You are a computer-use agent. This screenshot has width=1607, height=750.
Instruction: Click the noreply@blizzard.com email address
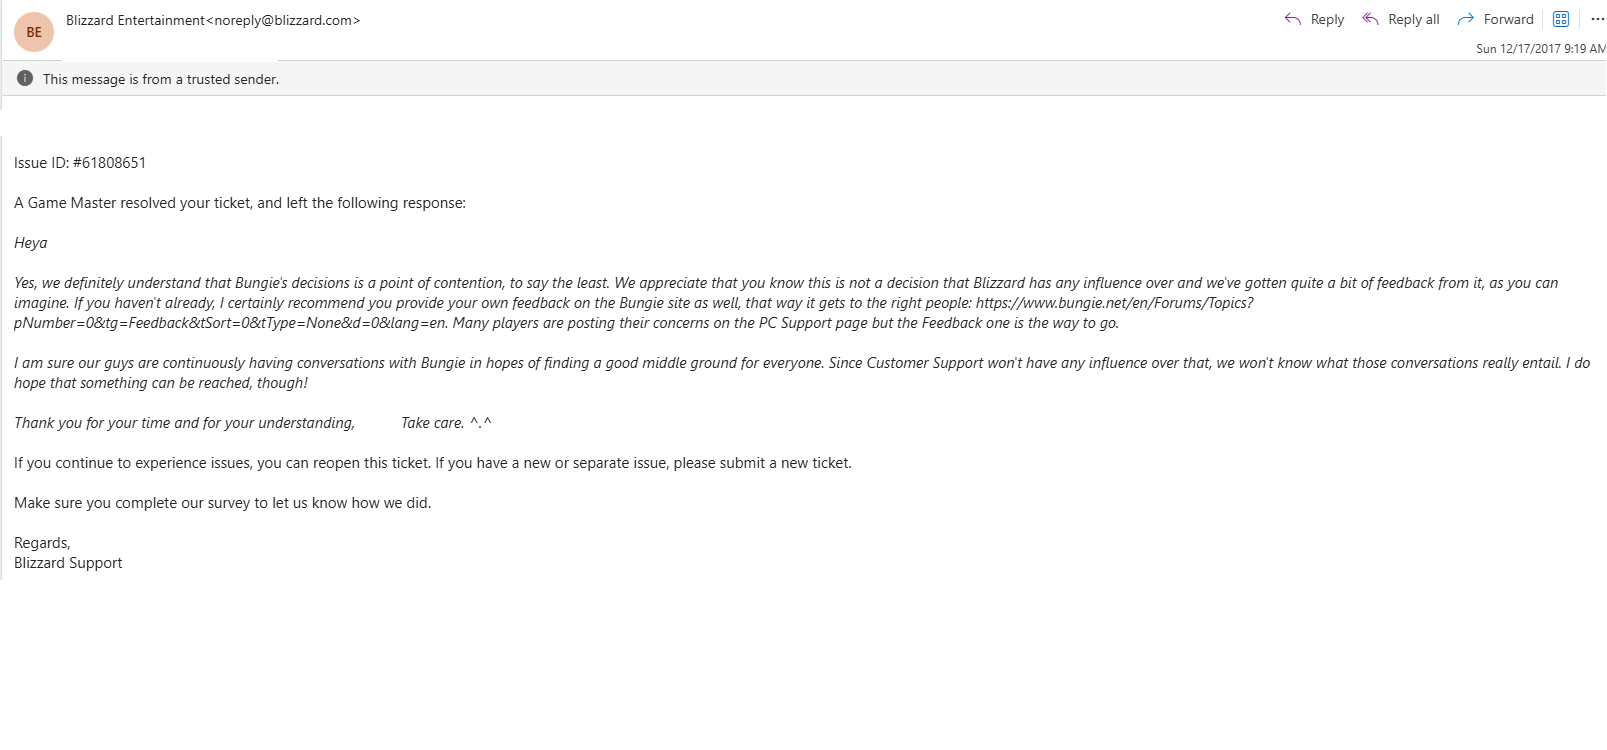click(x=283, y=20)
